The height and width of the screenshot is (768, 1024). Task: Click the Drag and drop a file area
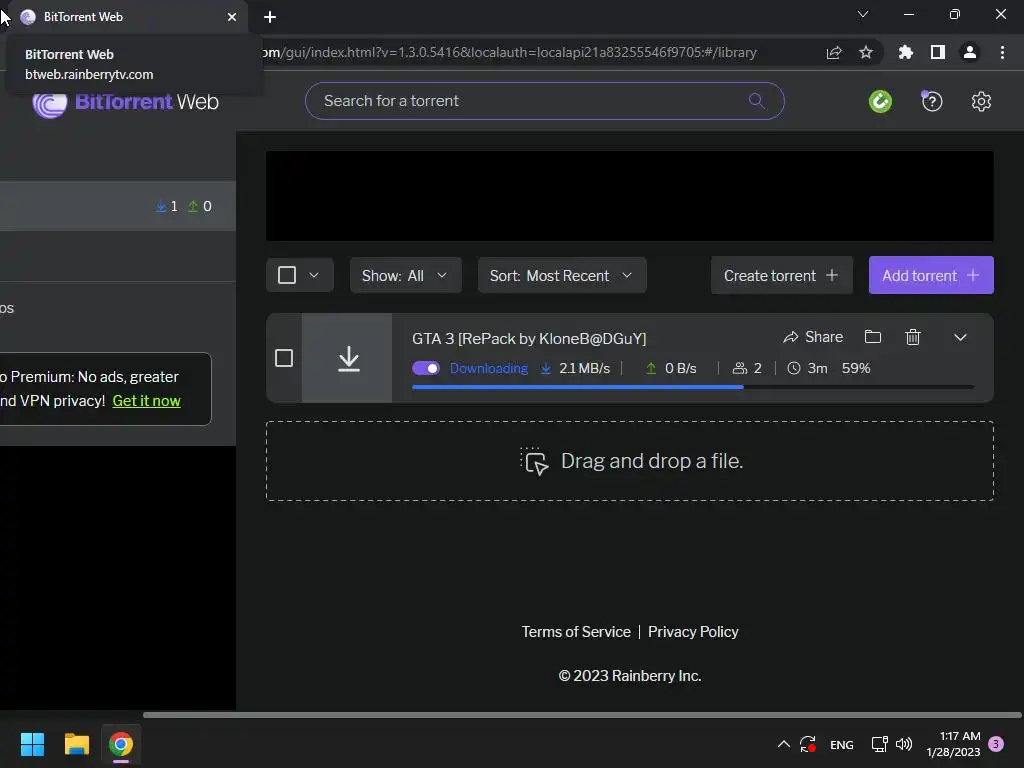[630, 461]
